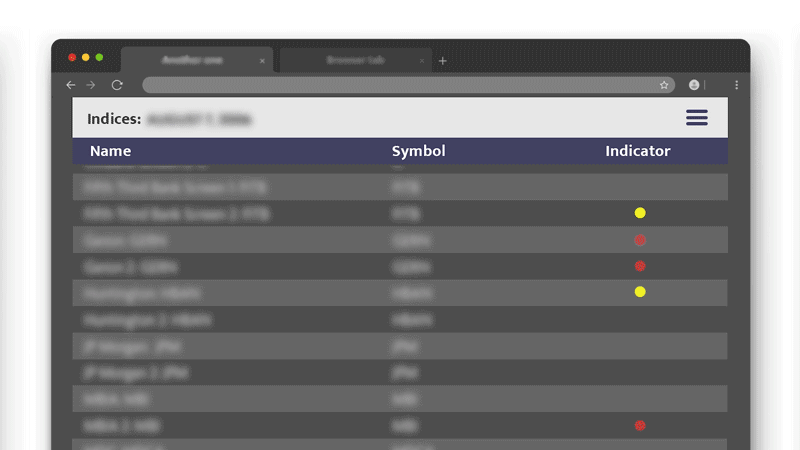Open a new tab with plus button

[443, 61]
